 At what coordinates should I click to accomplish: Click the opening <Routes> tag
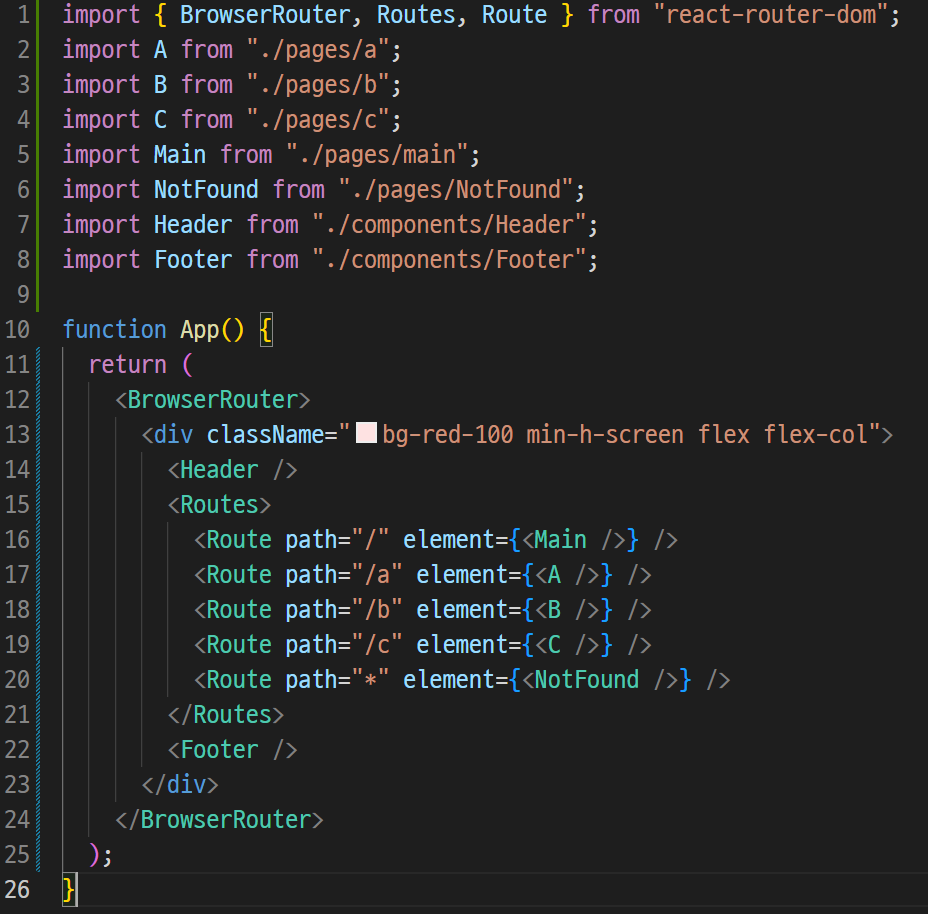pos(219,504)
